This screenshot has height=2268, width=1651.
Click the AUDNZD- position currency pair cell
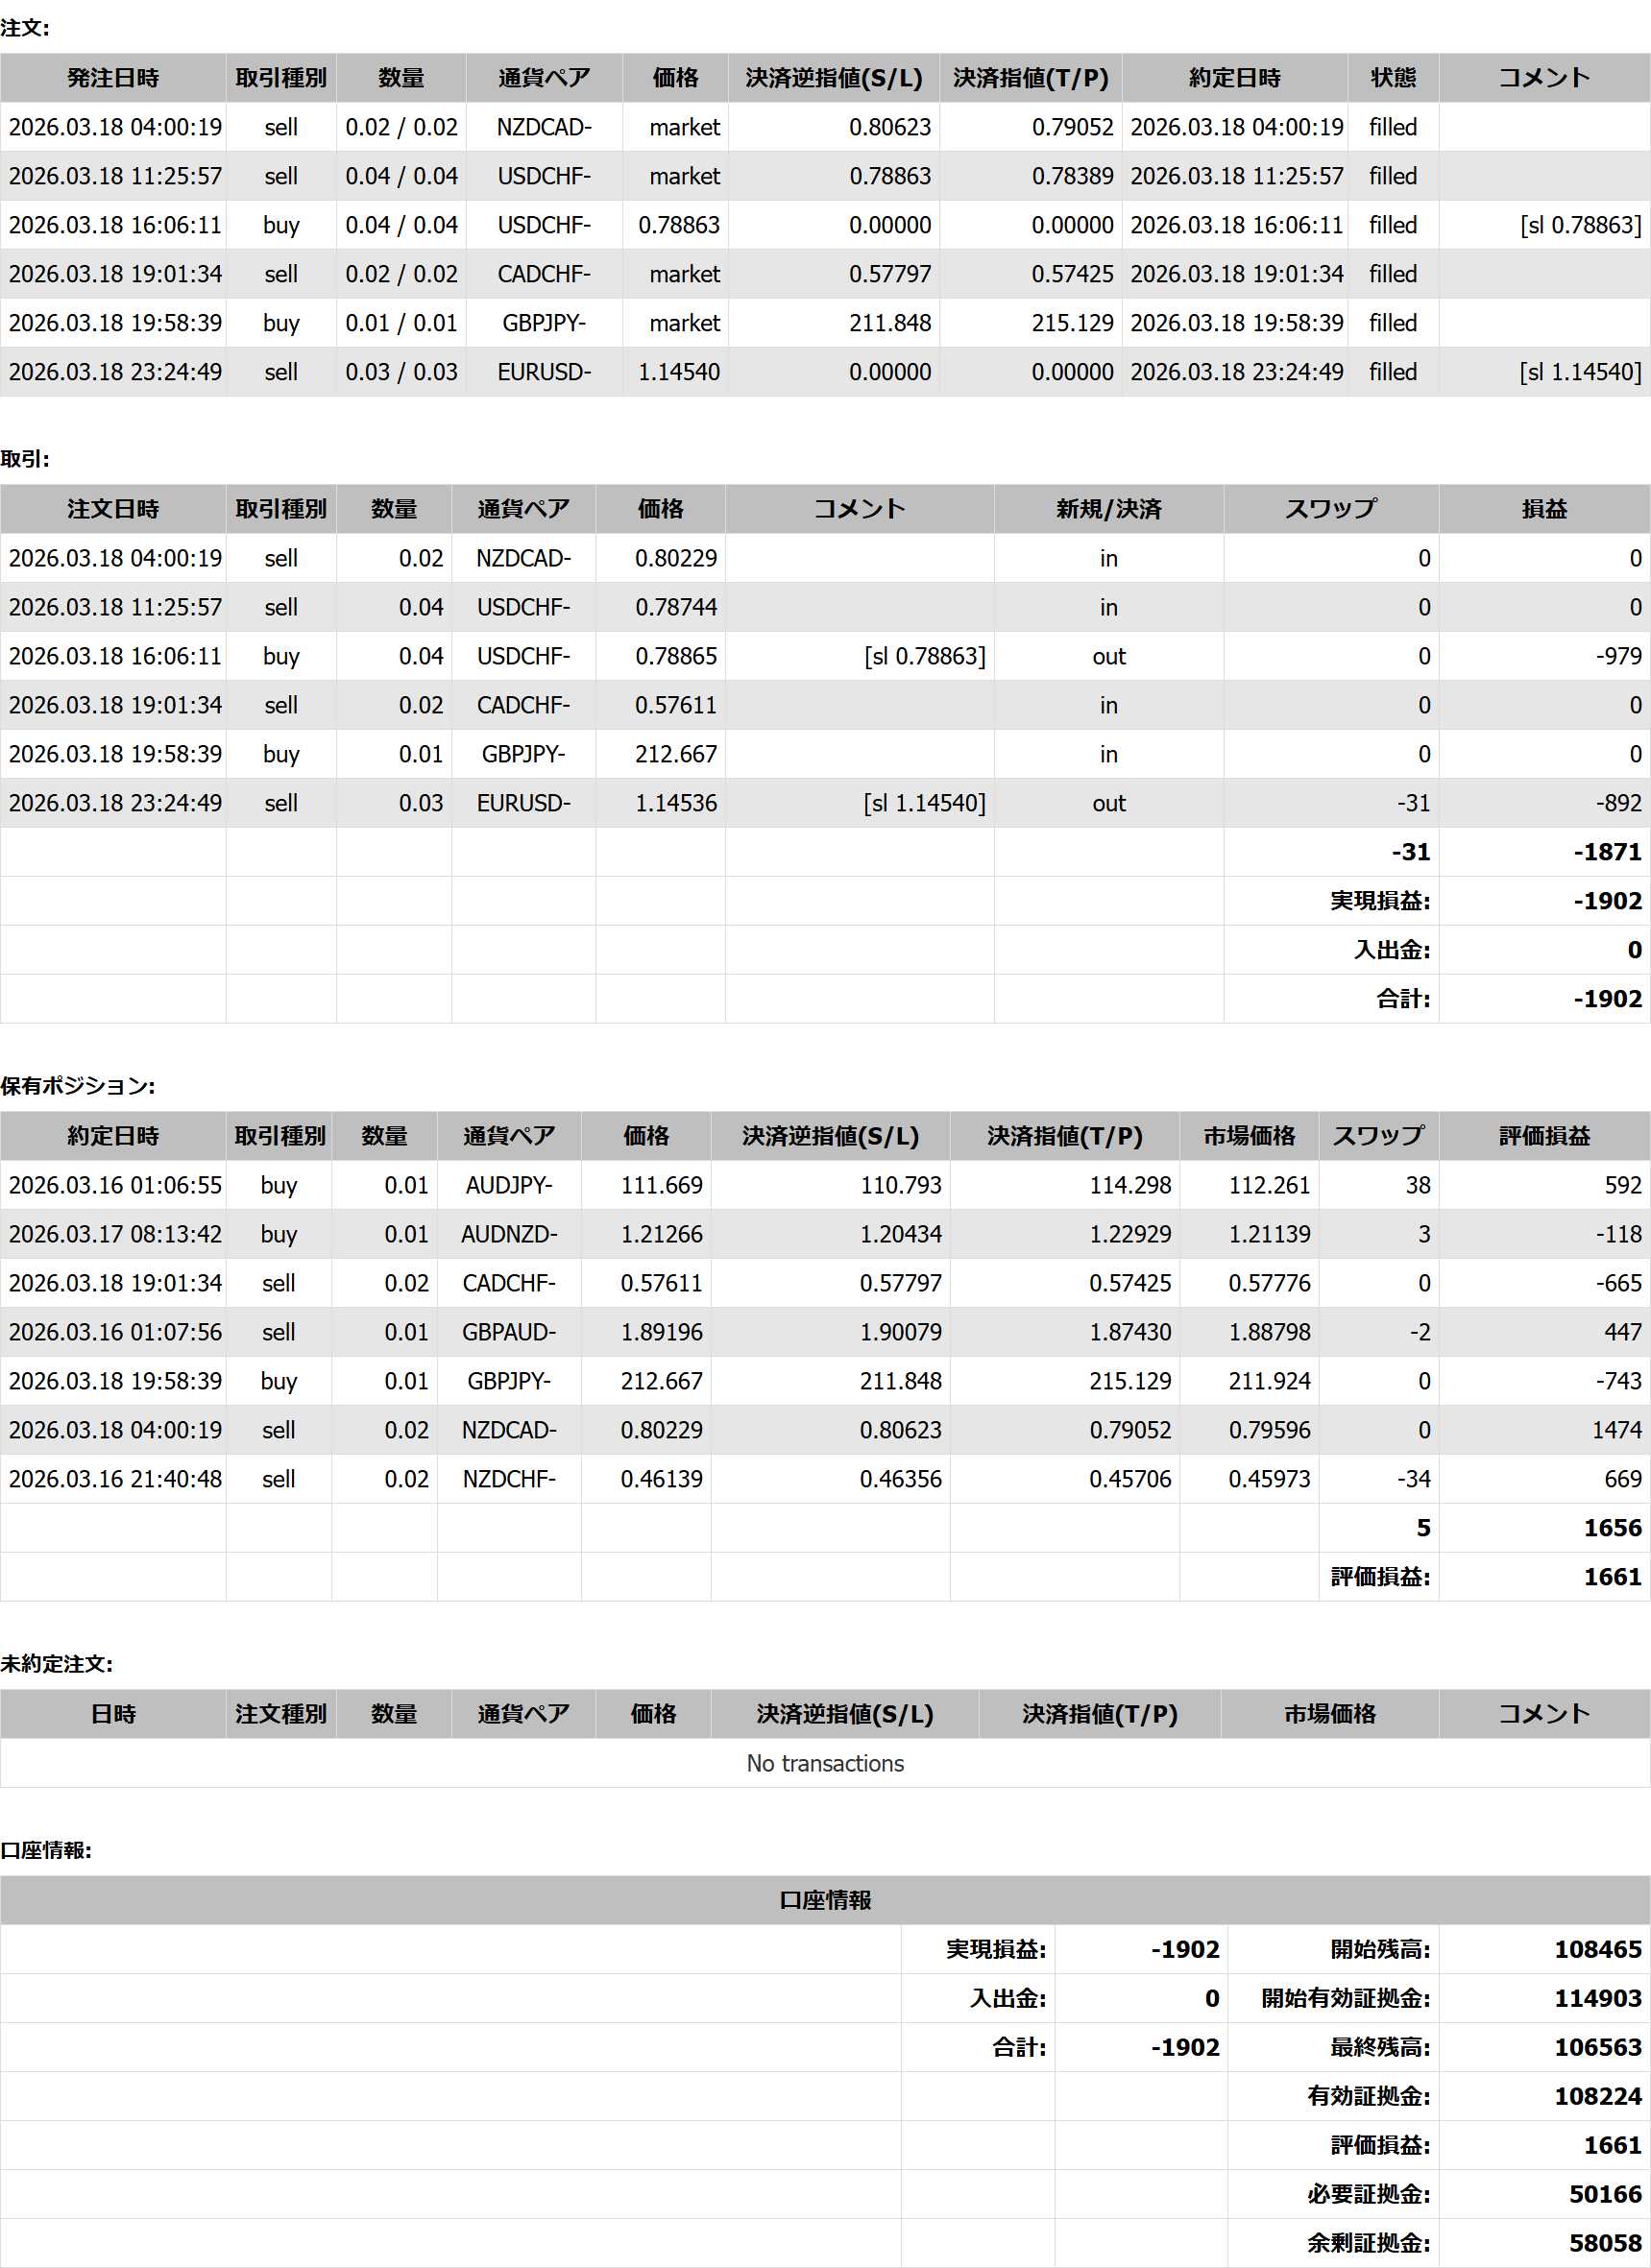508,1234
